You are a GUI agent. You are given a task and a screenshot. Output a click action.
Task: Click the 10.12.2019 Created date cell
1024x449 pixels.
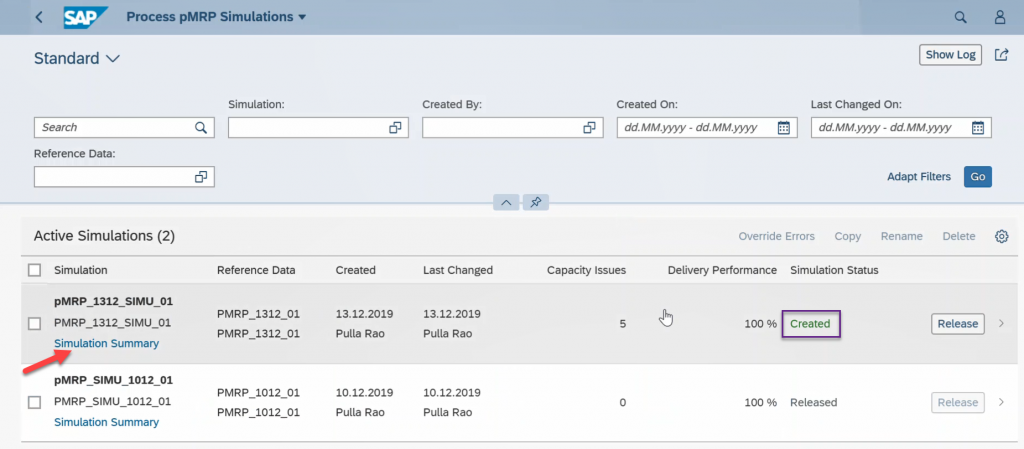(364, 393)
